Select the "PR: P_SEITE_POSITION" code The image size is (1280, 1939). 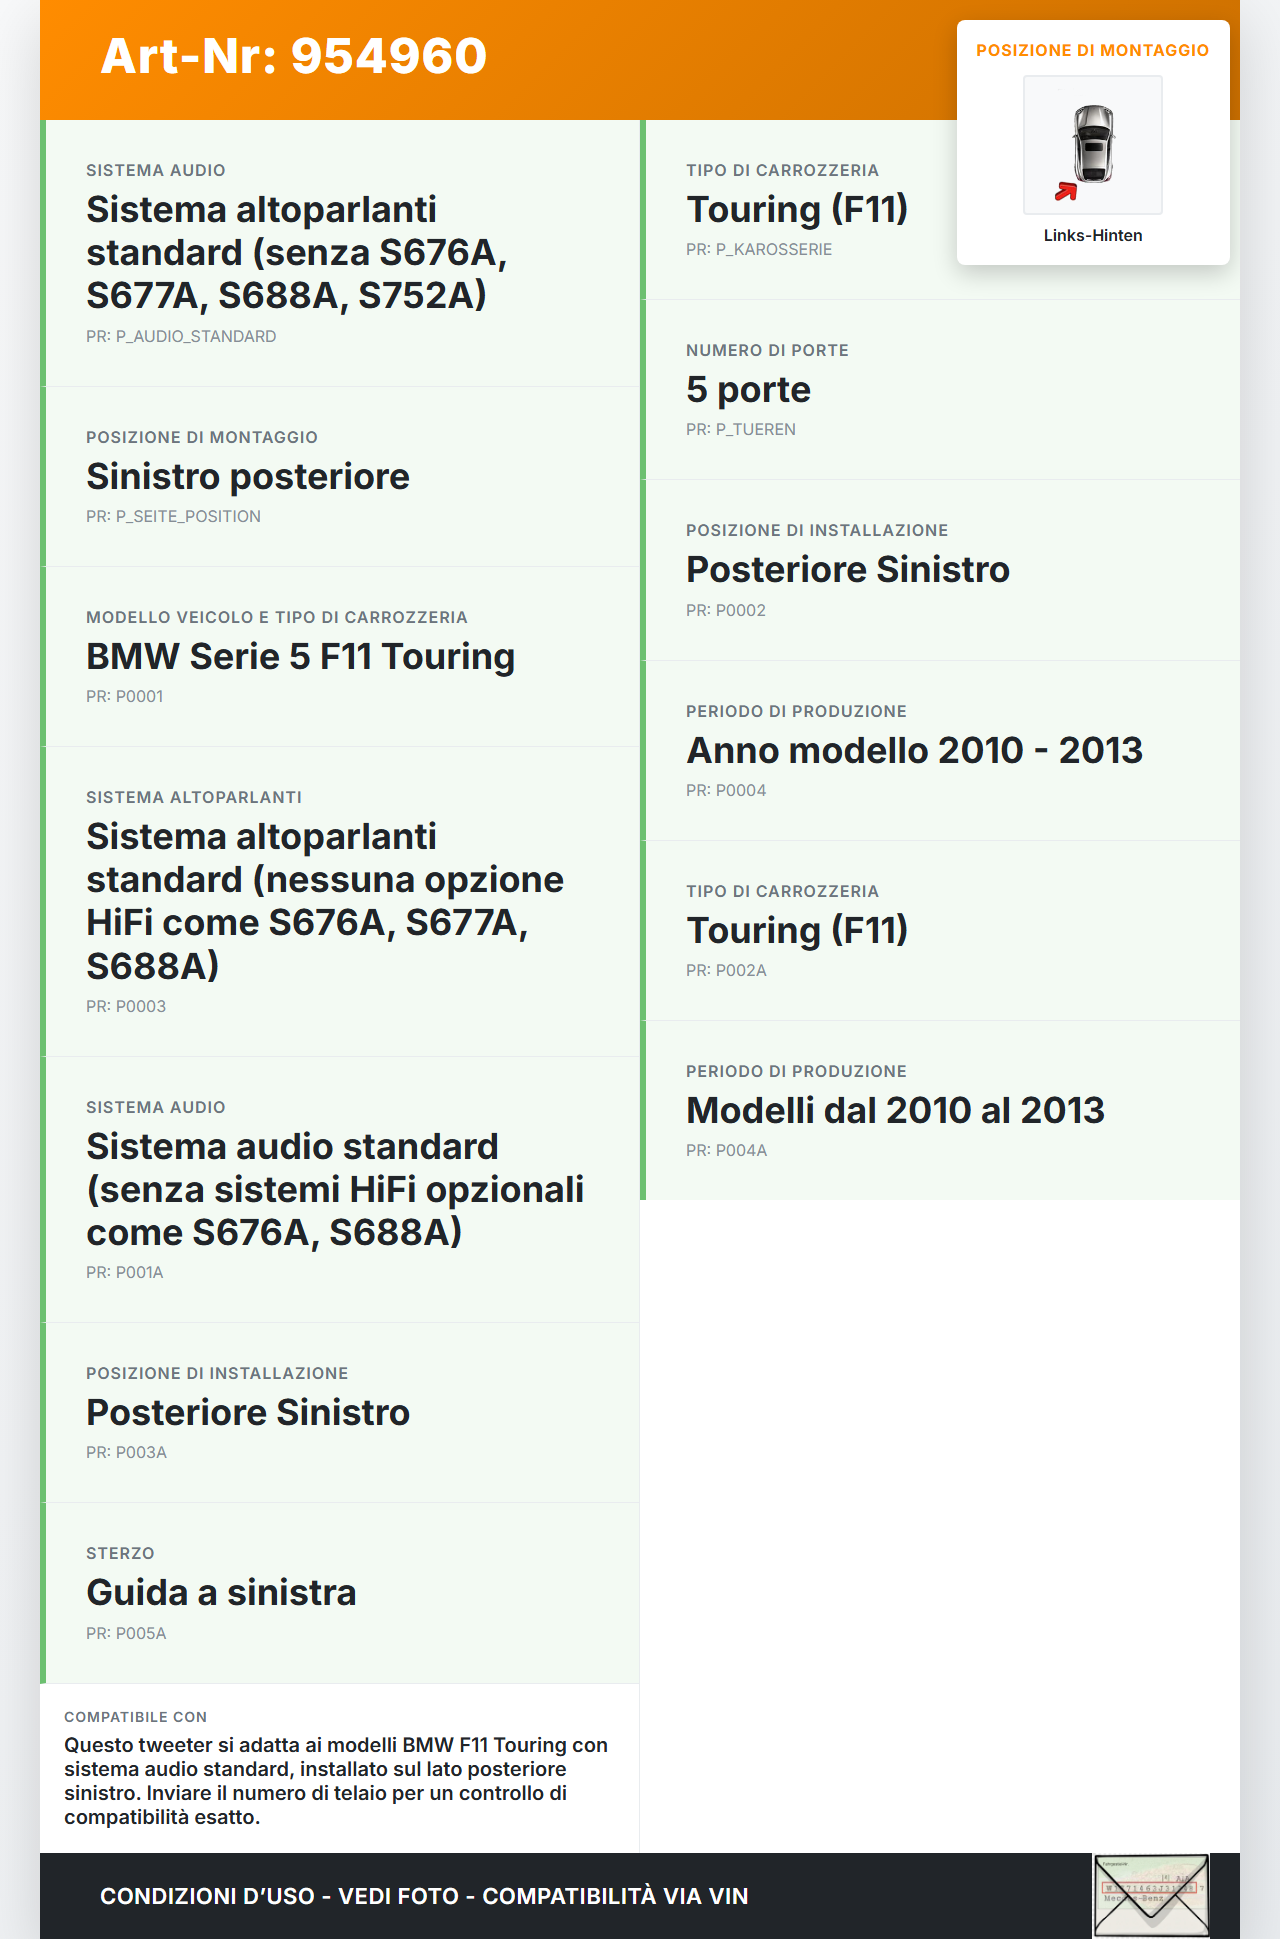(x=173, y=517)
